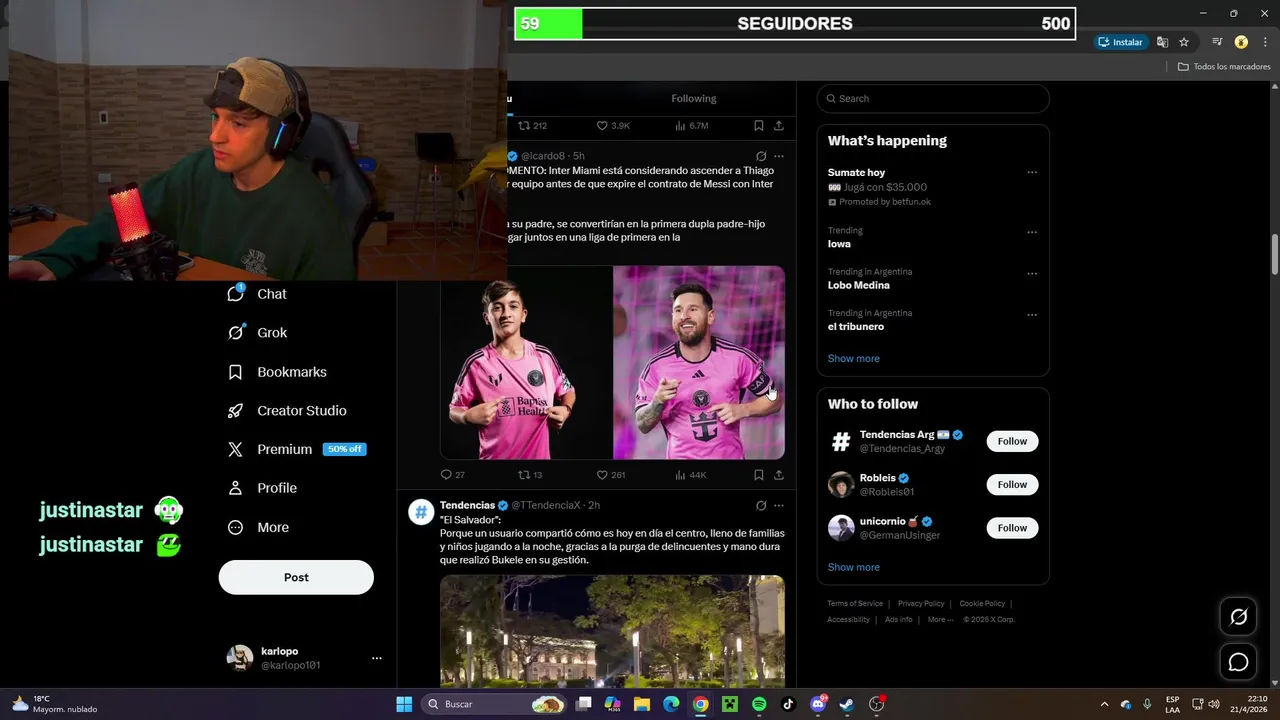Open Creator Studio from the sidebar
1280x720 pixels.
pos(287,411)
